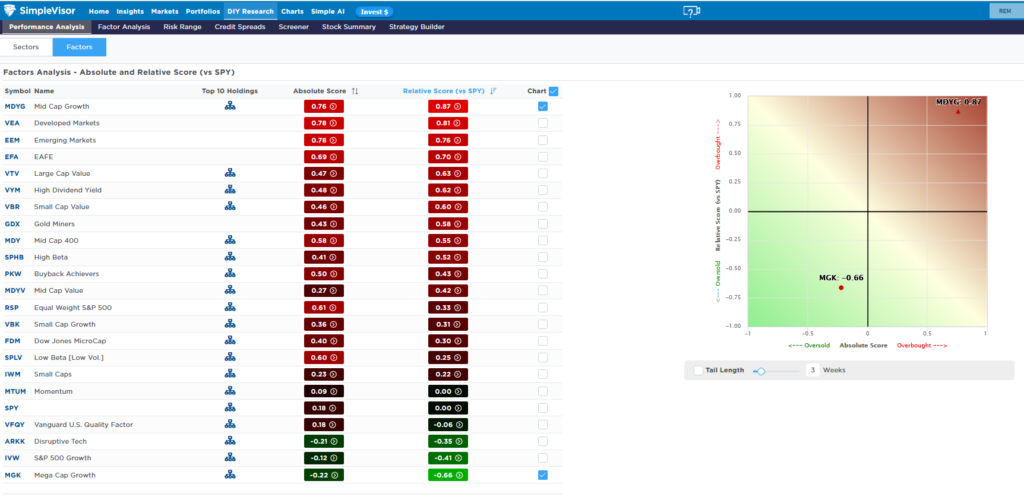Check the chart box for Gold Miners
1024x503 pixels.
point(542,223)
